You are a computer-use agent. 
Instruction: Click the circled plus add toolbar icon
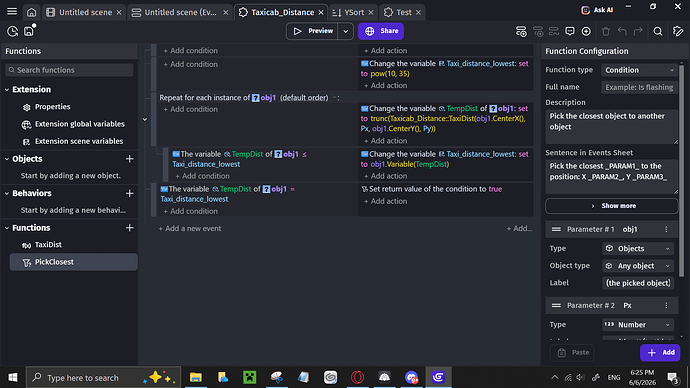point(586,31)
